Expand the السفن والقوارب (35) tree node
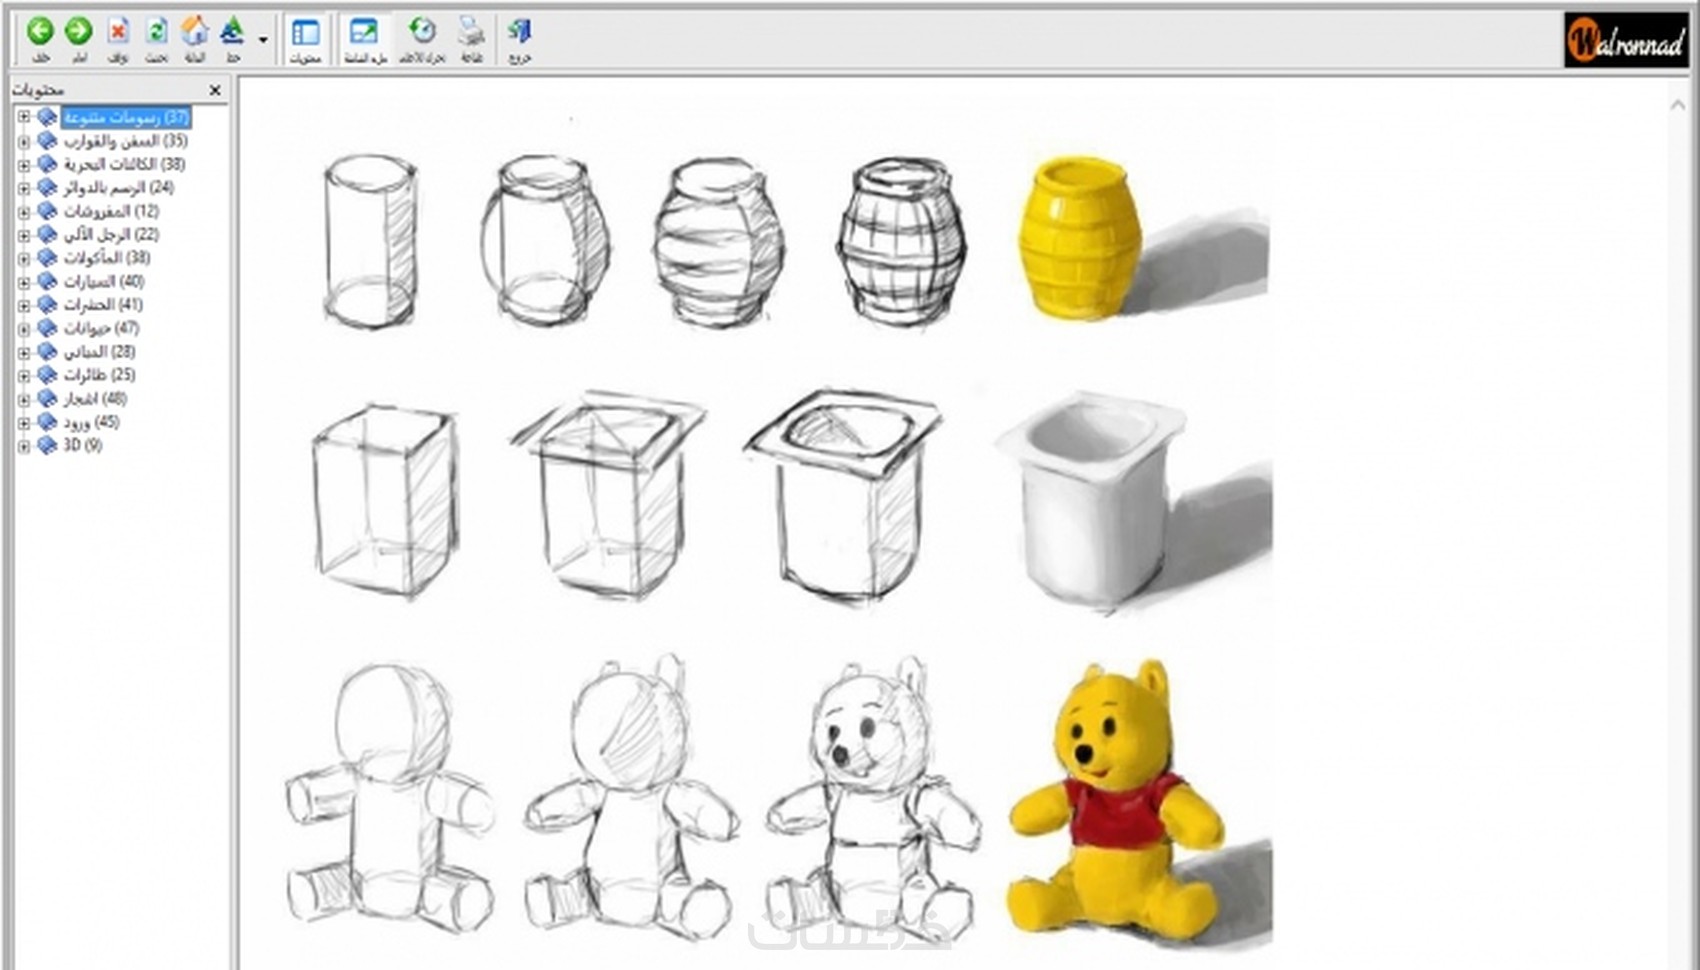The width and height of the screenshot is (1700, 970). tap(24, 141)
